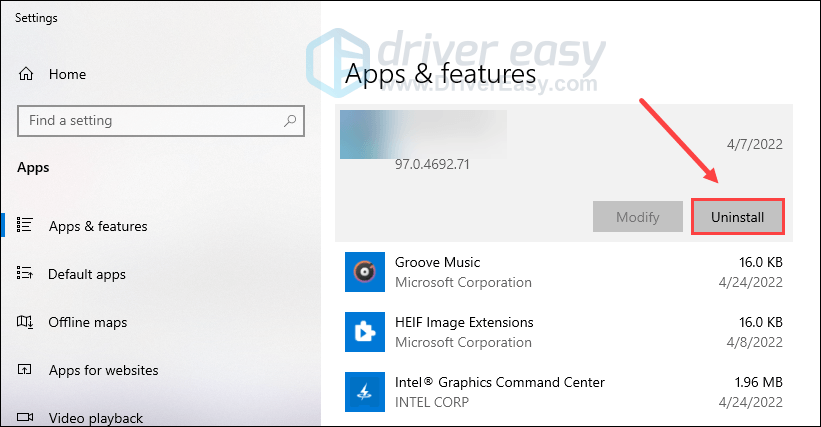The width and height of the screenshot is (821, 427).
Task: Click the Apps section heading in sidebar
Action: point(33,168)
